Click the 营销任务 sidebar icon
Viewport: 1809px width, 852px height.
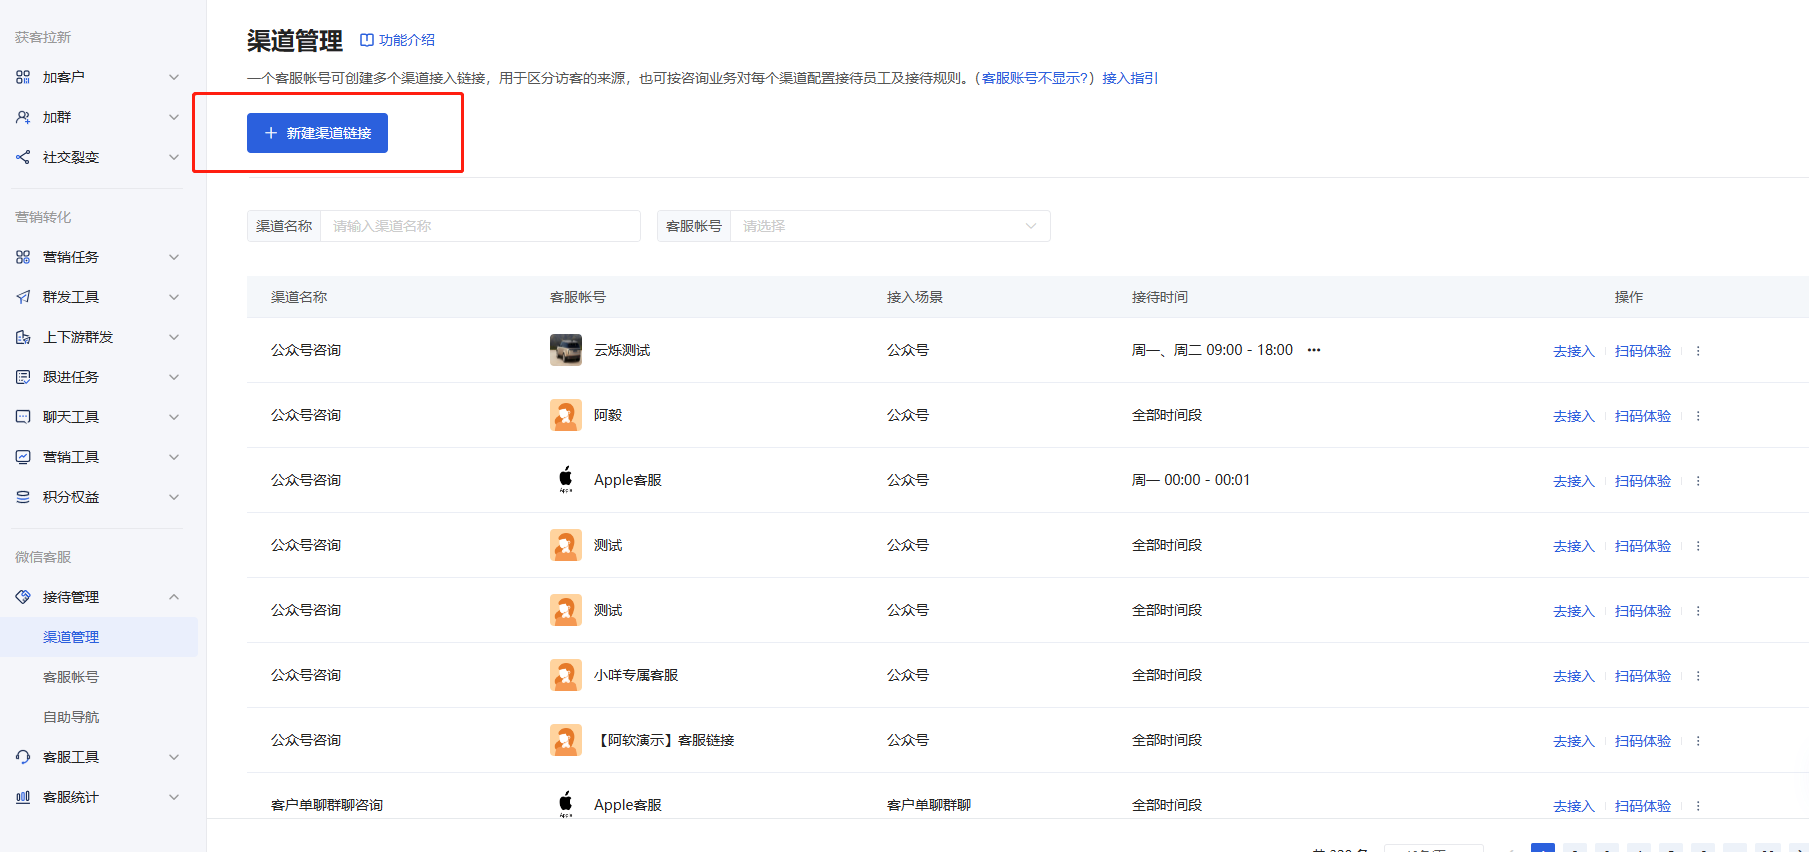point(23,257)
